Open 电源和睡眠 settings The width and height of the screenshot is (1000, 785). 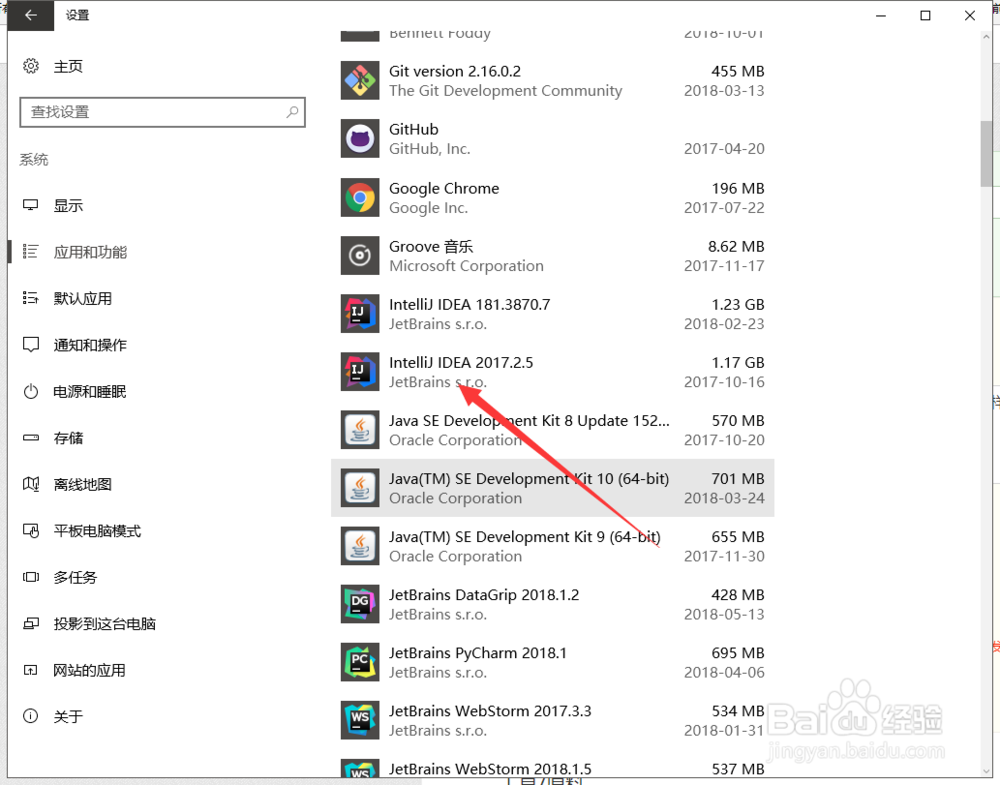click(x=90, y=392)
